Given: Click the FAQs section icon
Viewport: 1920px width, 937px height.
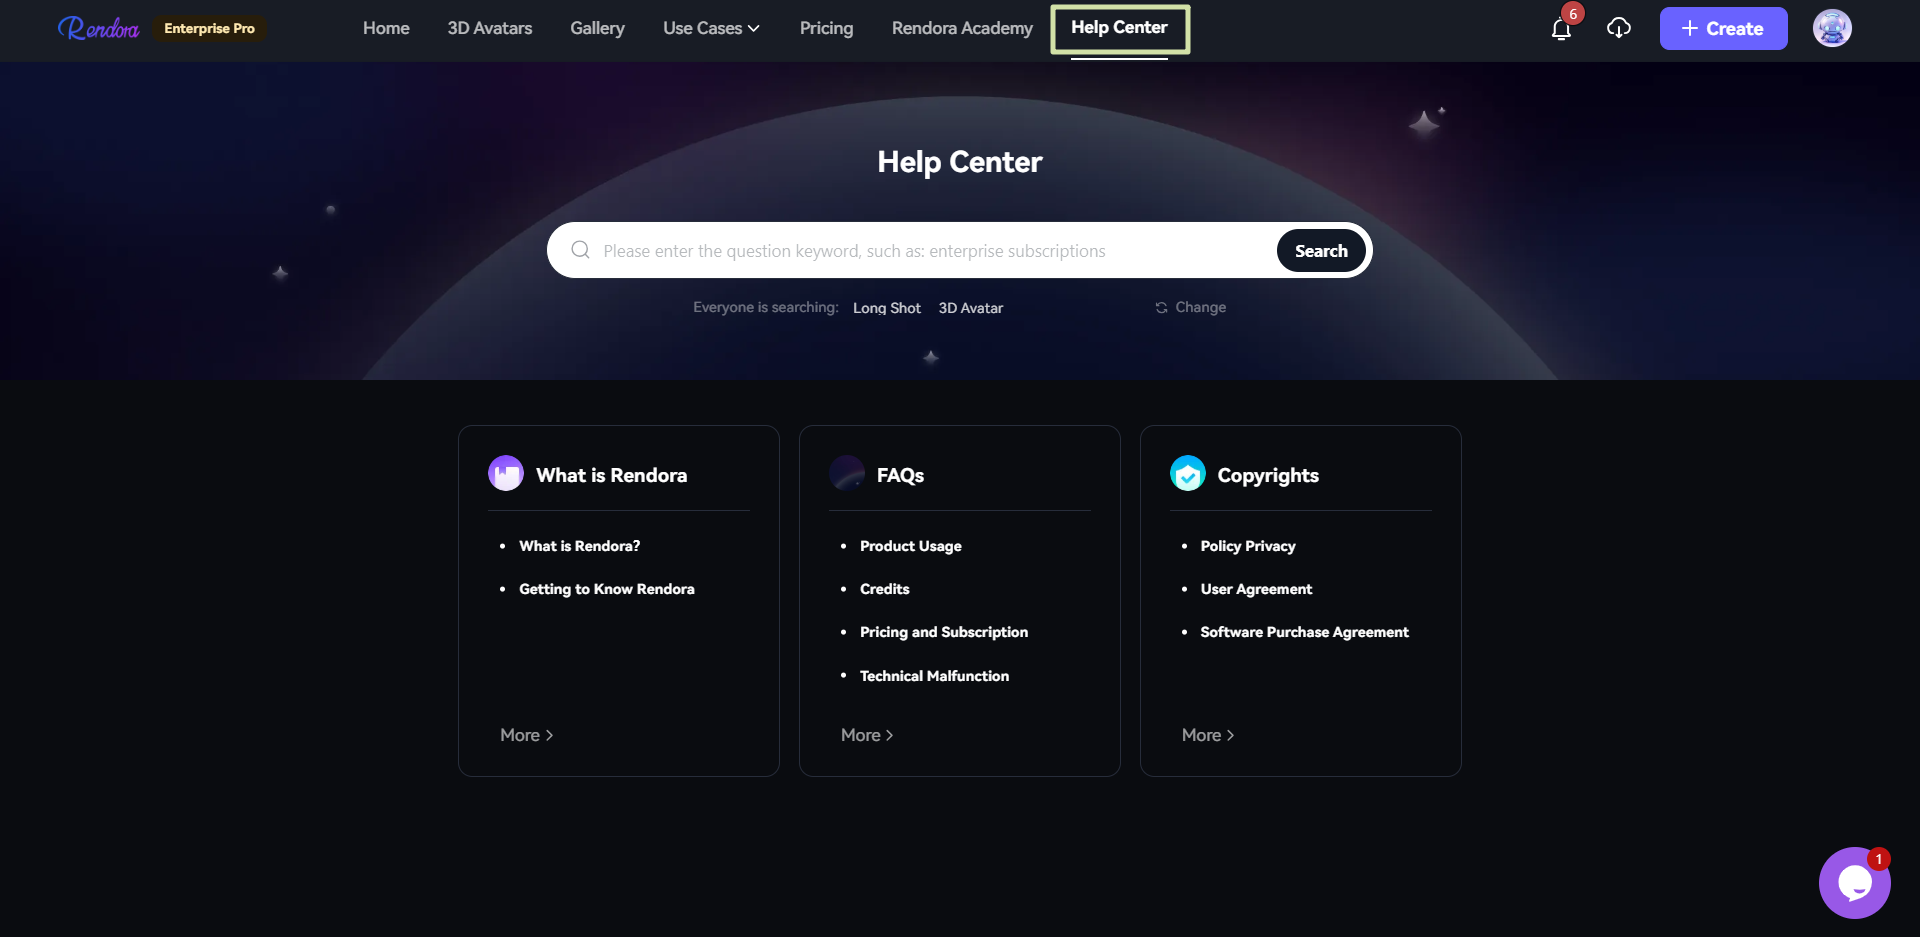Looking at the screenshot, I should (x=847, y=474).
